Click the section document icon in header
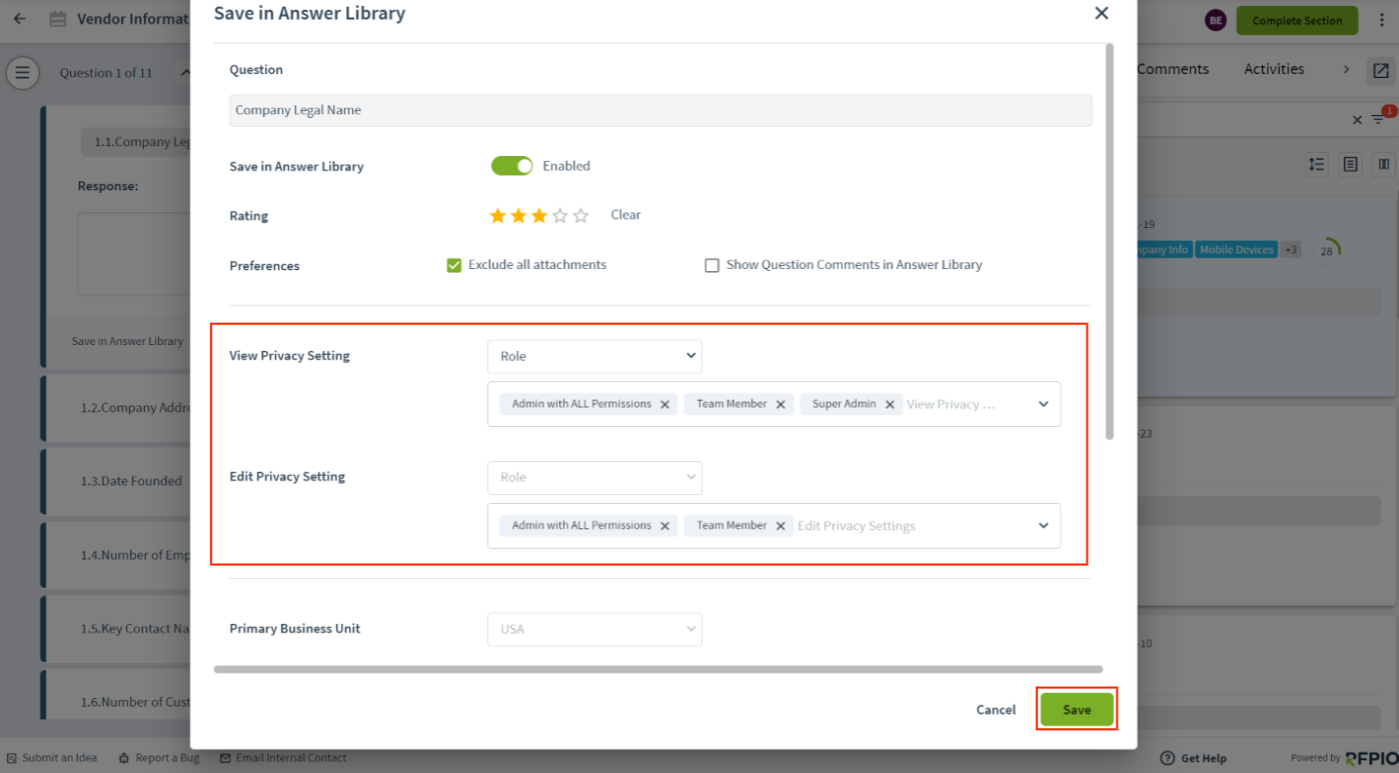The image size is (1399, 773). [58, 19]
